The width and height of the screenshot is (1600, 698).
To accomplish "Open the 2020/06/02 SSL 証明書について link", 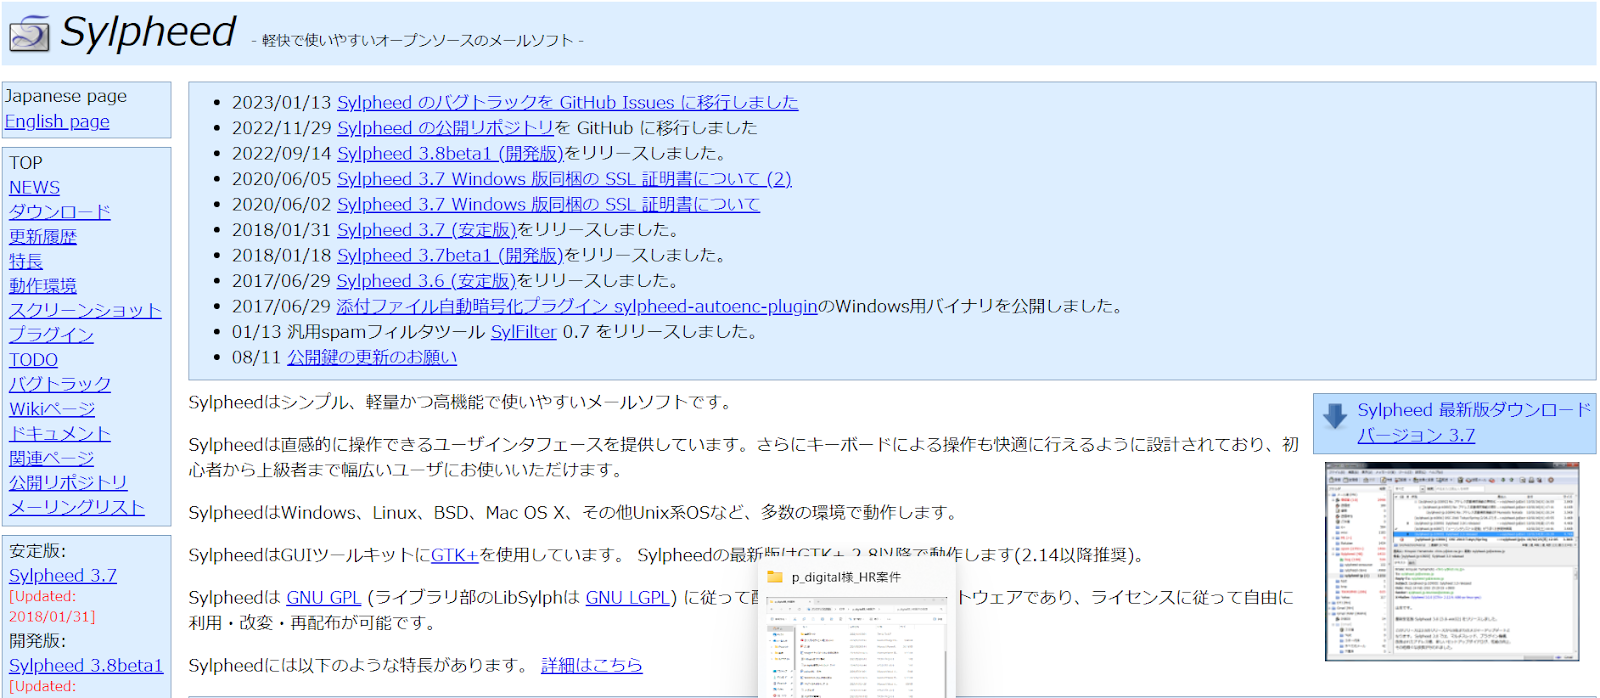I will [548, 204].
